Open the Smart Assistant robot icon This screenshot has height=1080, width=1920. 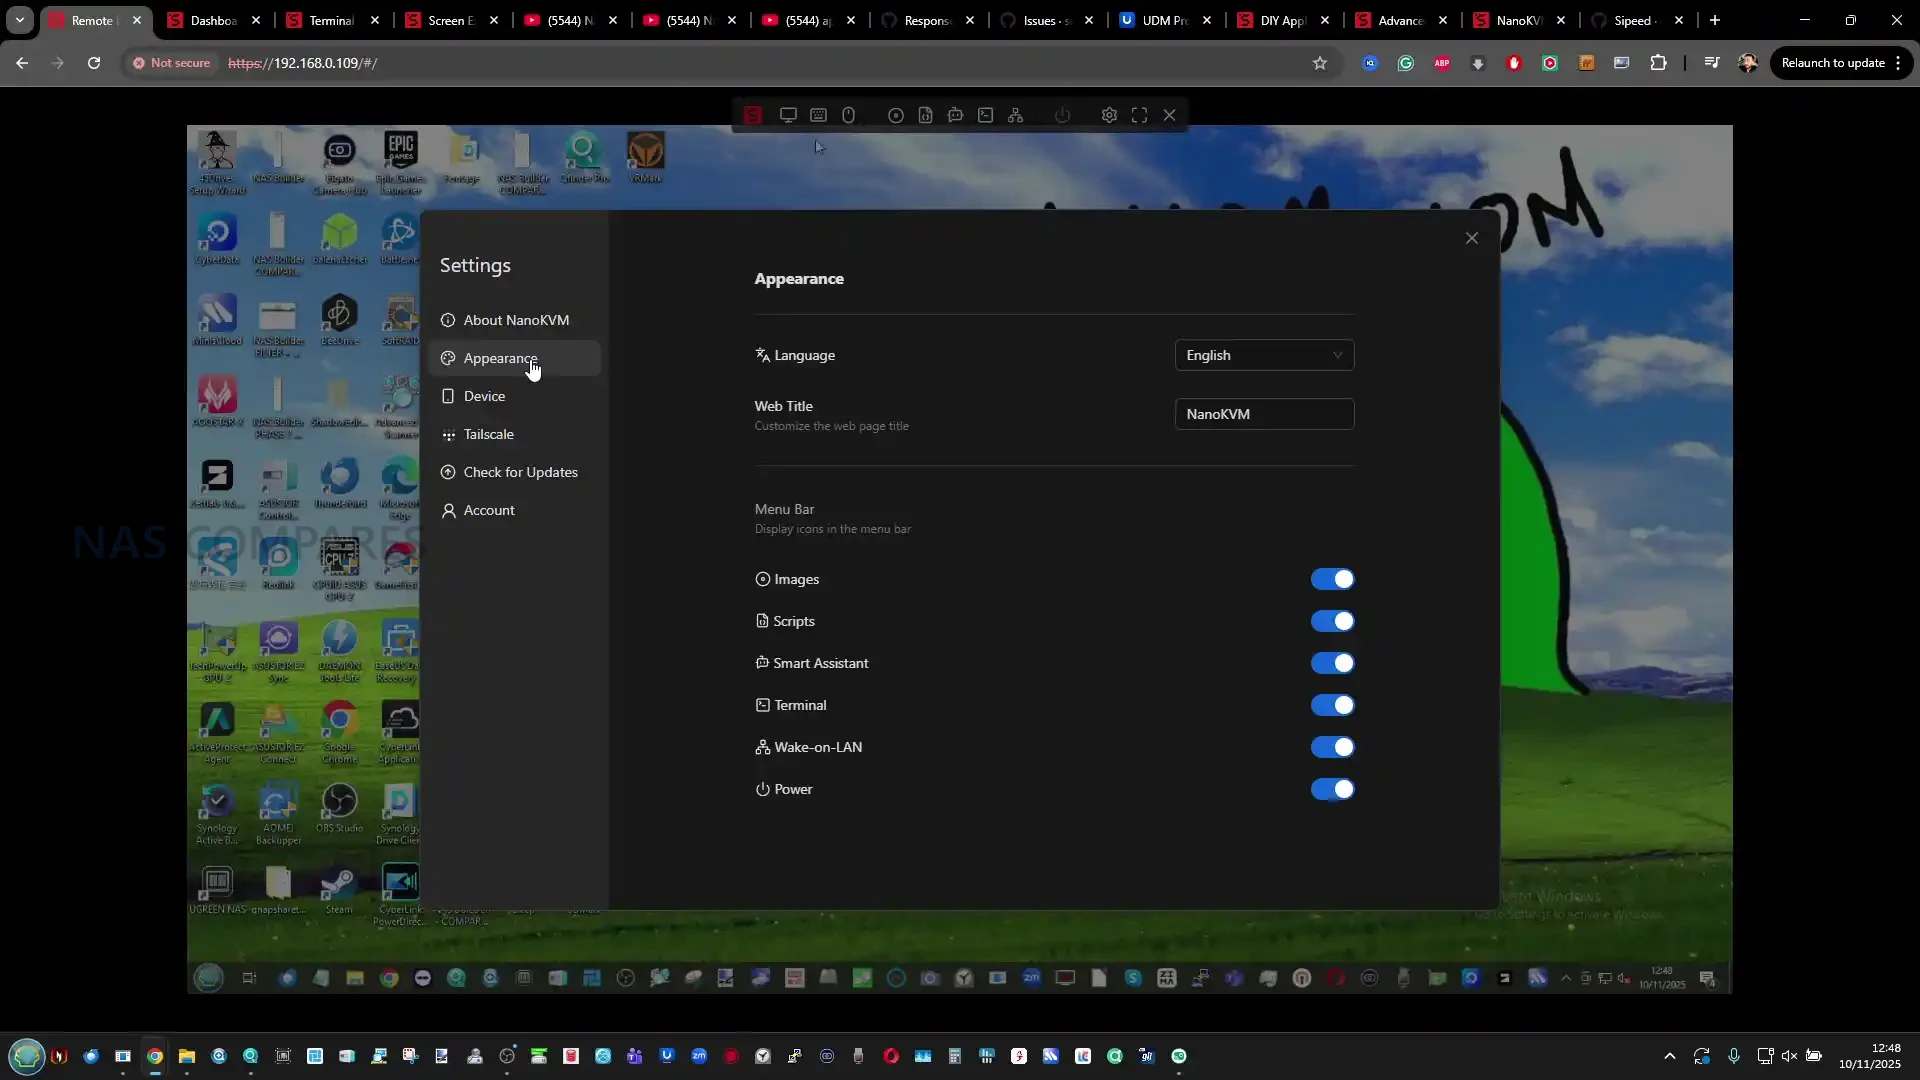[956, 115]
